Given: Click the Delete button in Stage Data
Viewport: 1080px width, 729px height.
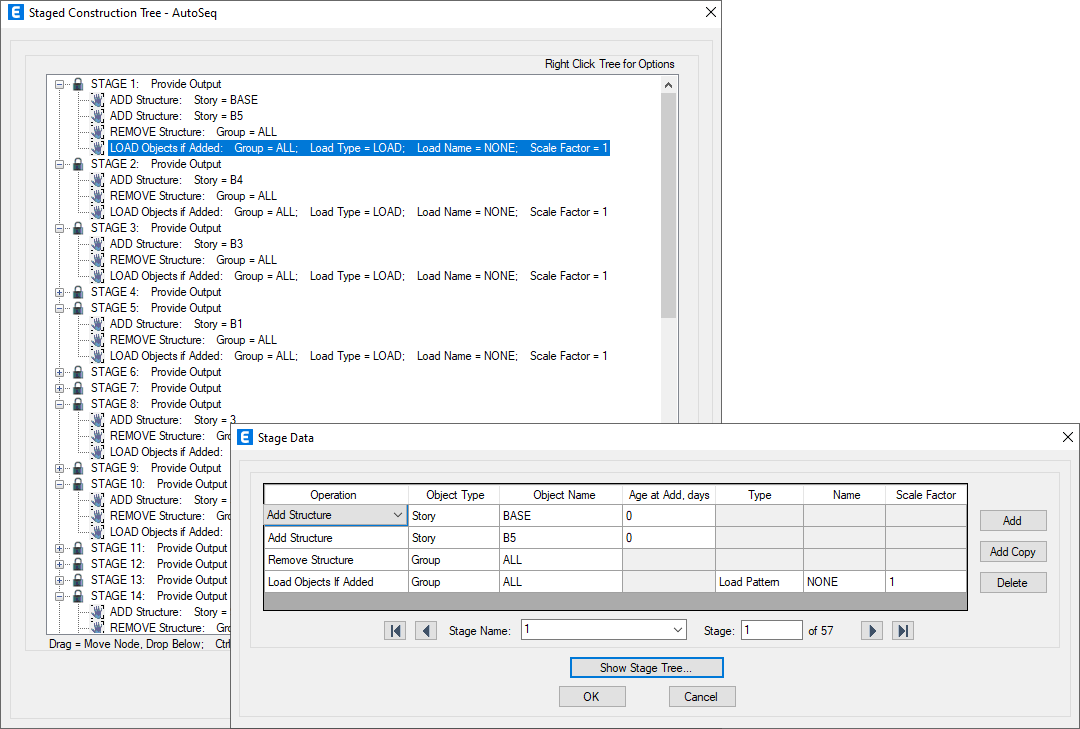Looking at the screenshot, I should tap(1012, 583).
